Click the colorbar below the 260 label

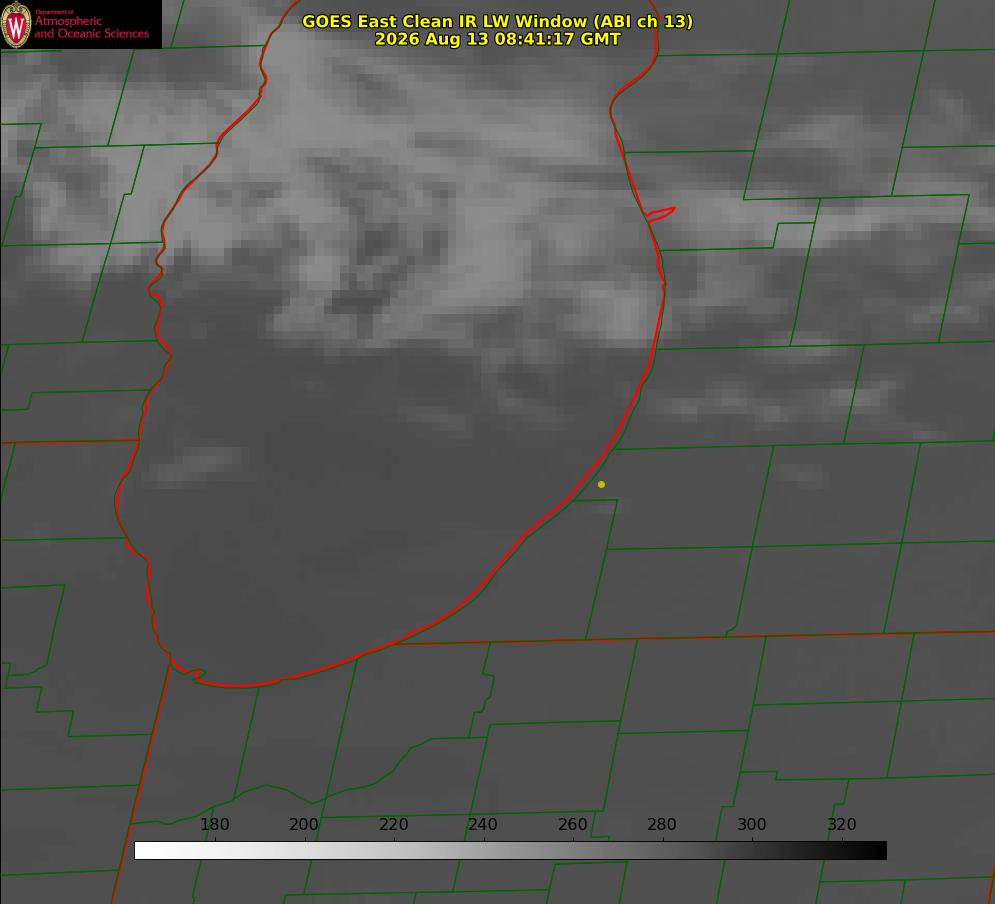tap(573, 851)
